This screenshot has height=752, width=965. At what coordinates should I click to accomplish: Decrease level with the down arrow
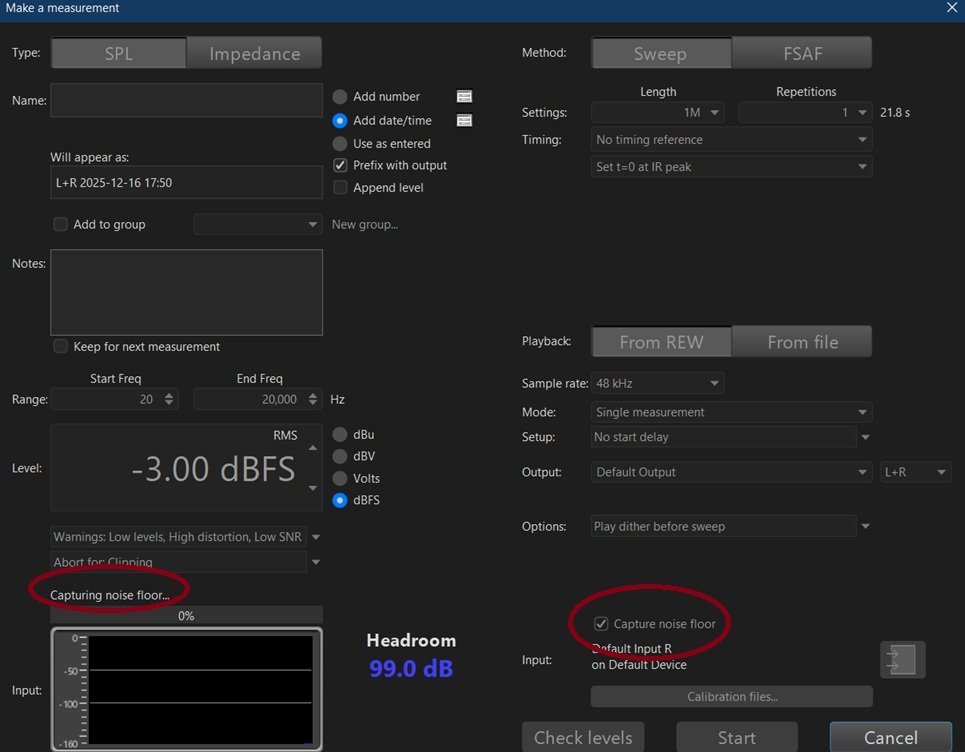tap(313, 488)
